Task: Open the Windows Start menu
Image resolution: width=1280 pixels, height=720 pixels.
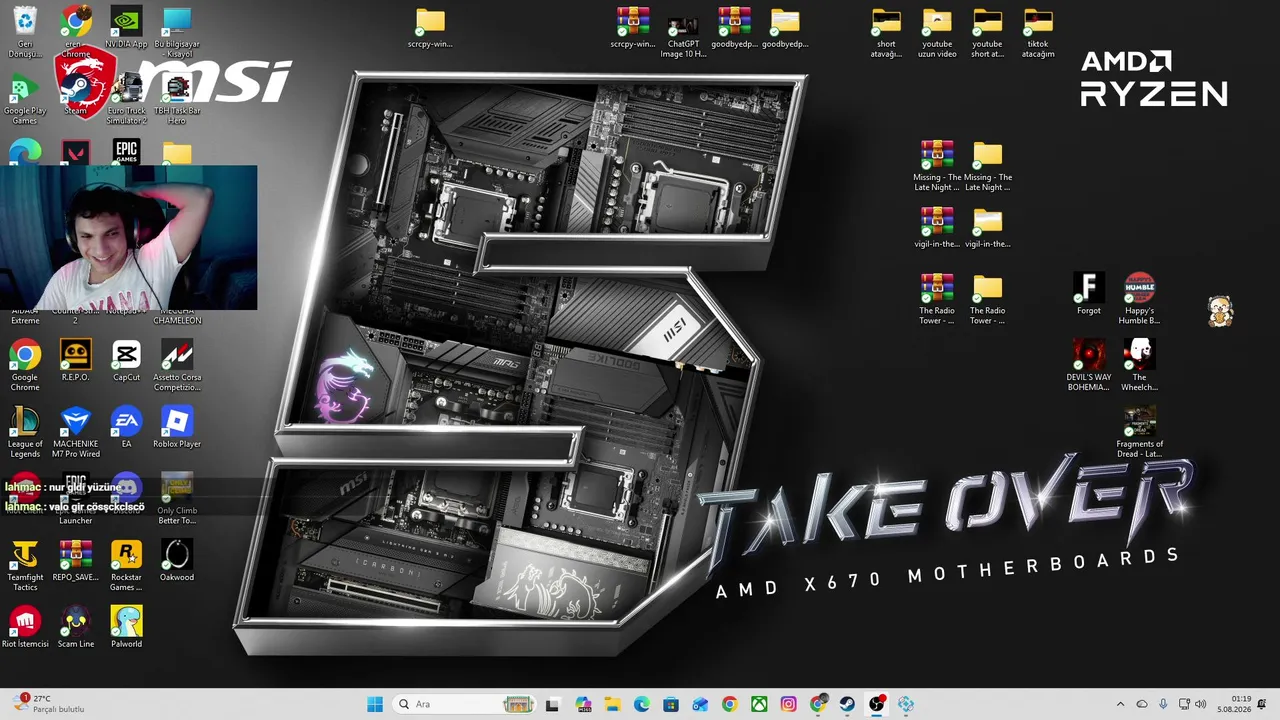Action: pyautogui.click(x=375, y=704)
